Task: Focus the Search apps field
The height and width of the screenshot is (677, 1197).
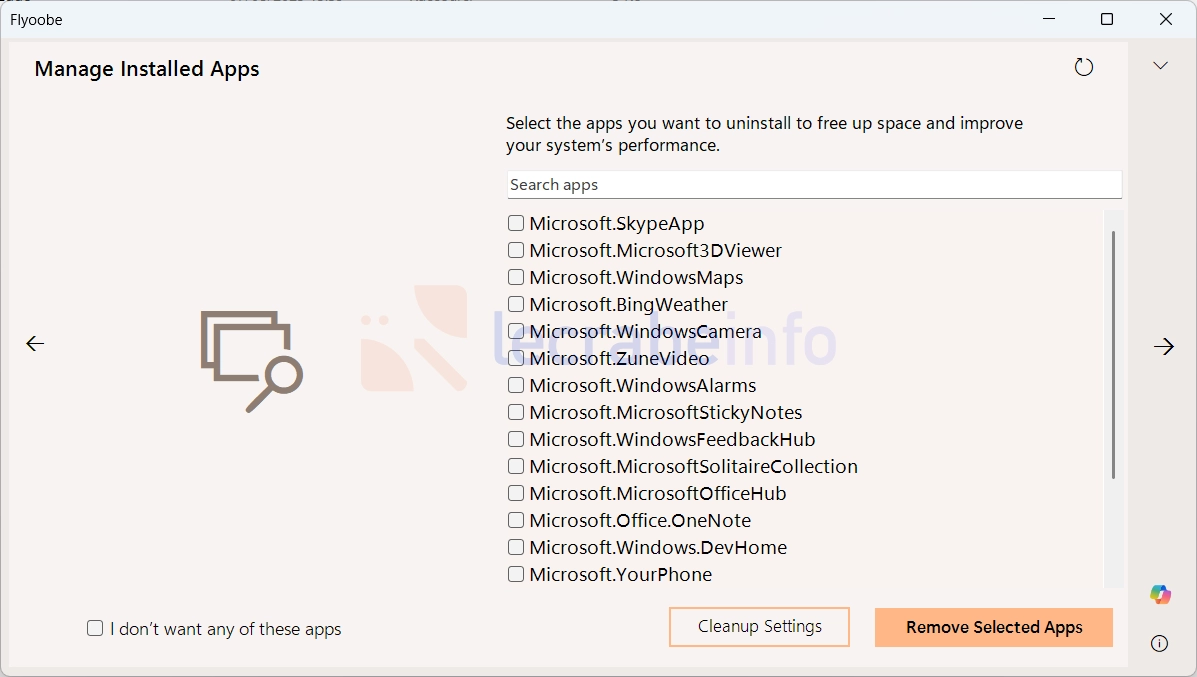Action: pos(815,185)
